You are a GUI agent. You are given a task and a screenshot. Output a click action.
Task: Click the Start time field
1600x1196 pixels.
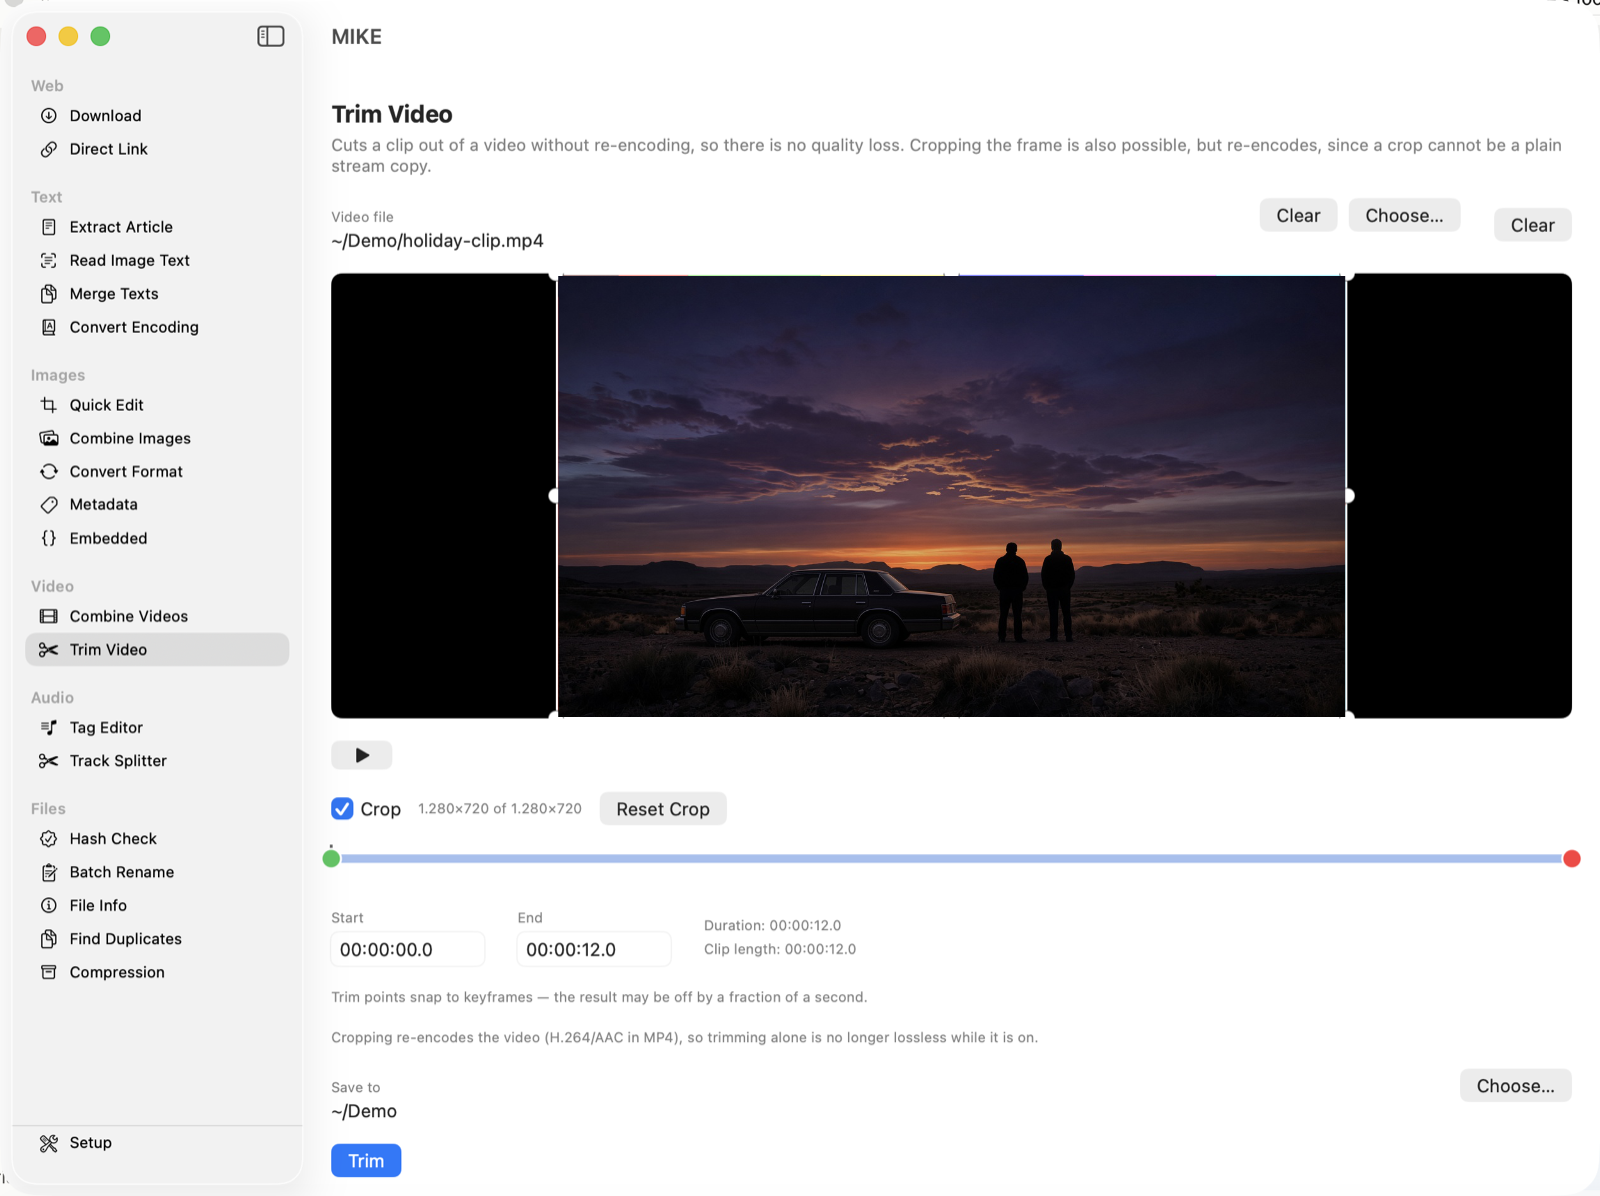(408, 949)
